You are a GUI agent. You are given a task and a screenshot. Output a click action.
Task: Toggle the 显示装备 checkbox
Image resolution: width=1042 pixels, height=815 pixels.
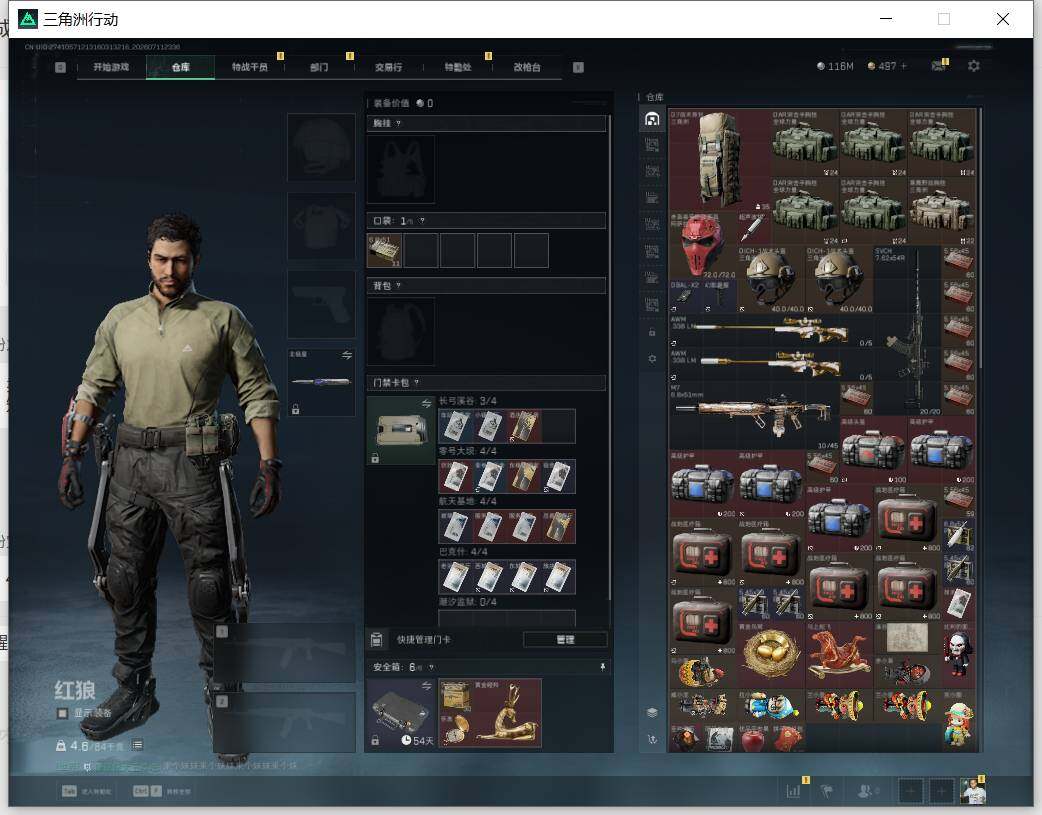pos(62,713)
